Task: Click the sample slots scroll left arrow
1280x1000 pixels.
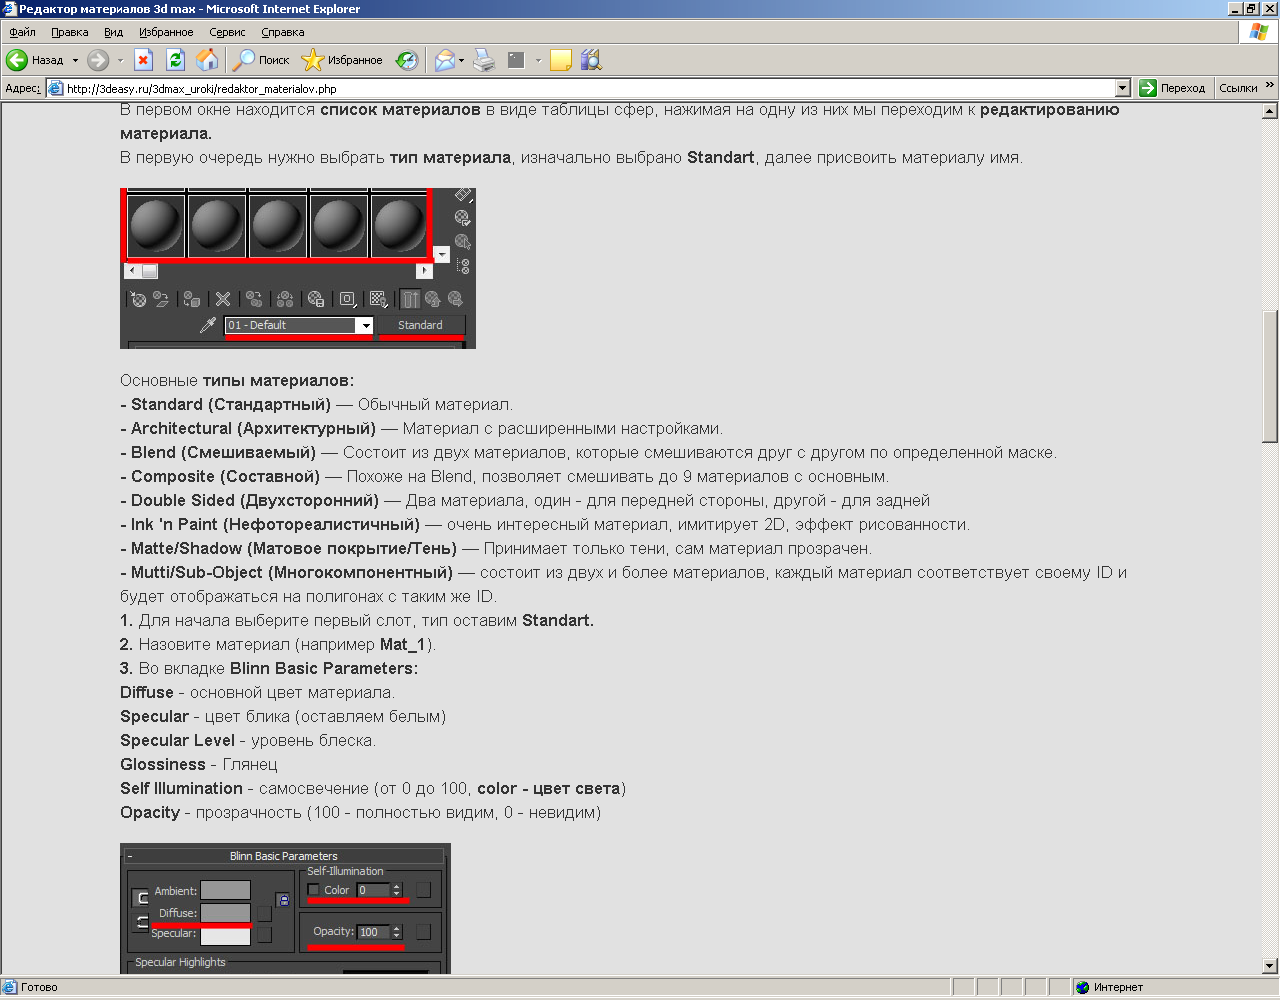Action: coord(132,271)
